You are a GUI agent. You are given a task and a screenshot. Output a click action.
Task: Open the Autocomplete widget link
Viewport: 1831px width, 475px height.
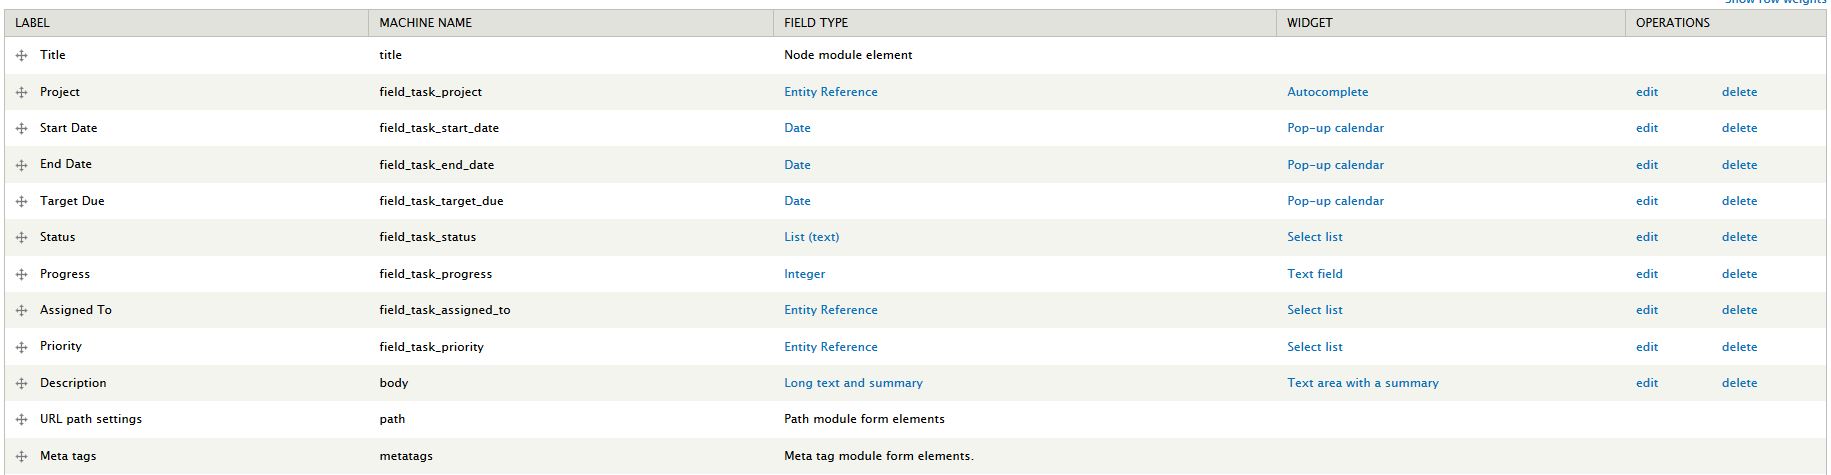[1327, 92]
